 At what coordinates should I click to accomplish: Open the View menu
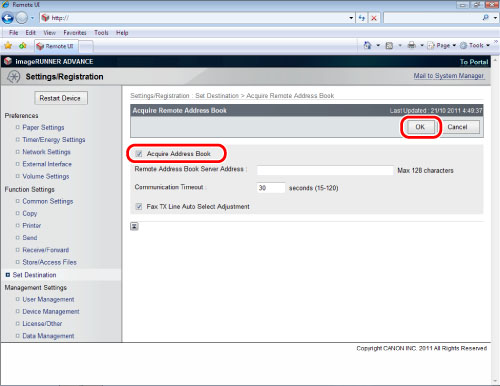click(x=49, y=33)
